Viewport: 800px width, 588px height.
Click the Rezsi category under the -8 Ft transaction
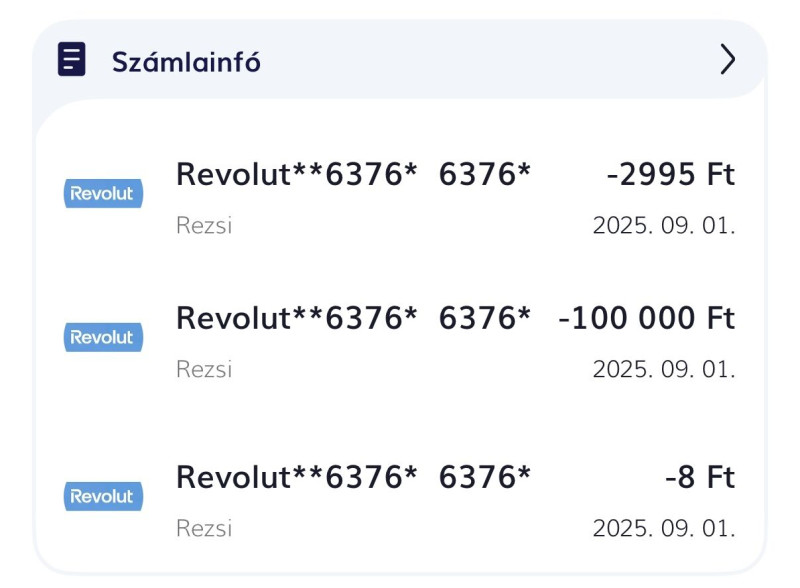(x=204, y=528)
